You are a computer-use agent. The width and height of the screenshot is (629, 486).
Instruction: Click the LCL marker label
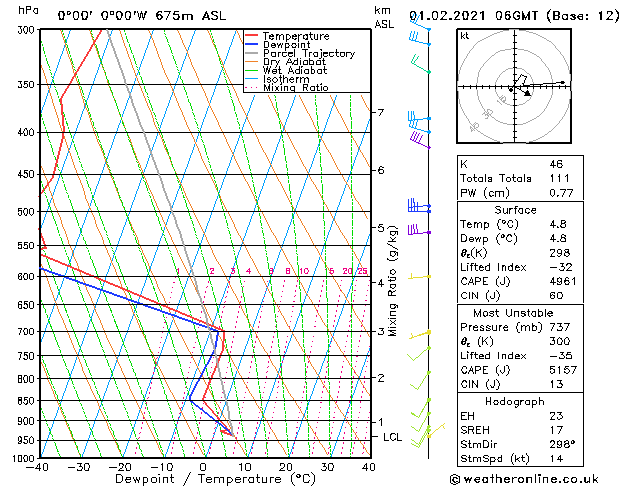392,437
